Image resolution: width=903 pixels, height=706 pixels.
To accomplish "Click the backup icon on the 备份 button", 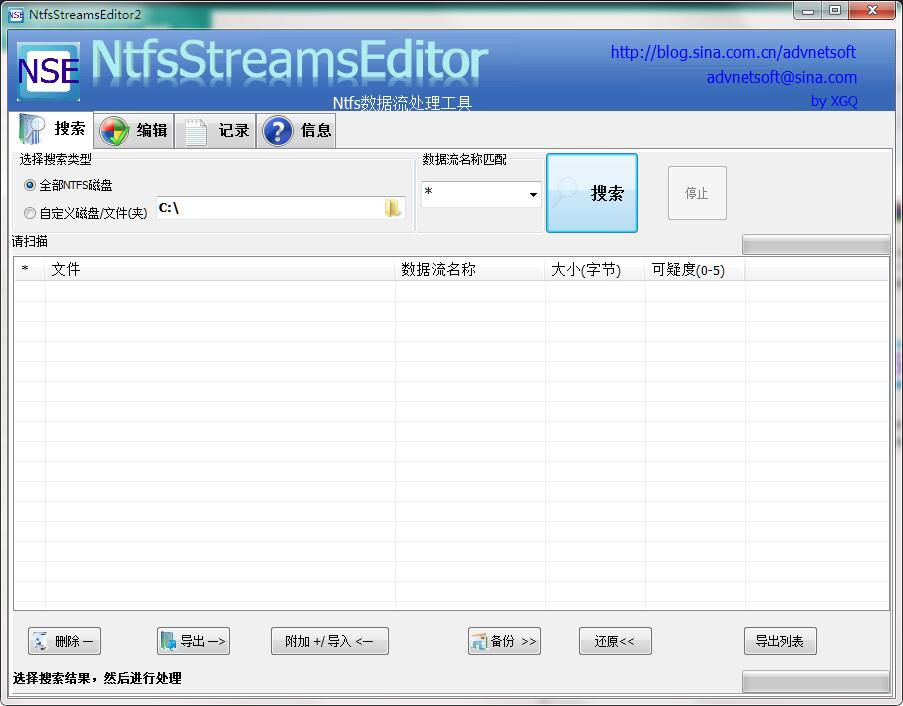I will (479, 641).
